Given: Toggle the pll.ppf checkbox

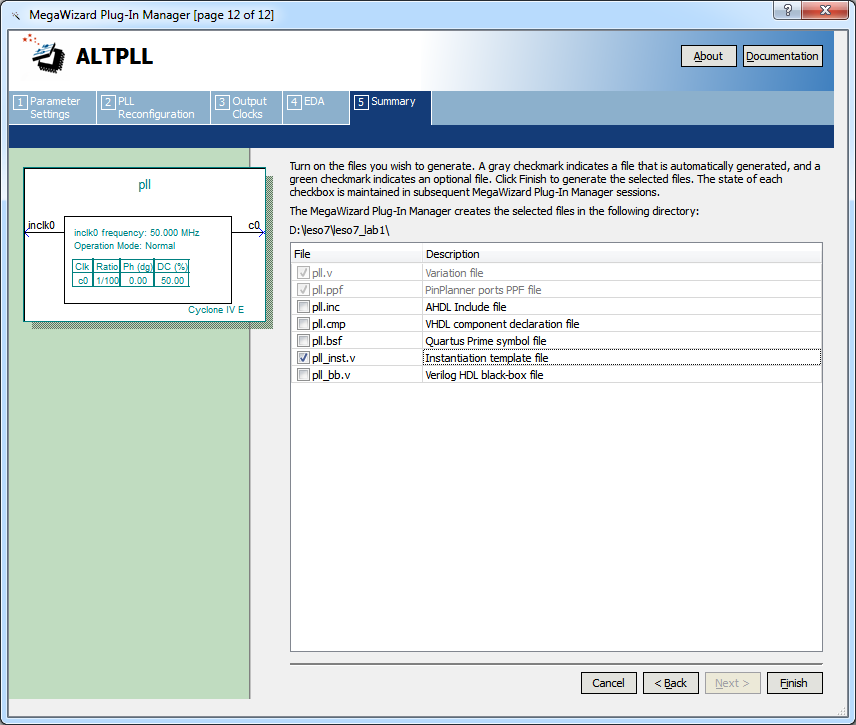Looking at the screenshot, I should click(303, 289).
